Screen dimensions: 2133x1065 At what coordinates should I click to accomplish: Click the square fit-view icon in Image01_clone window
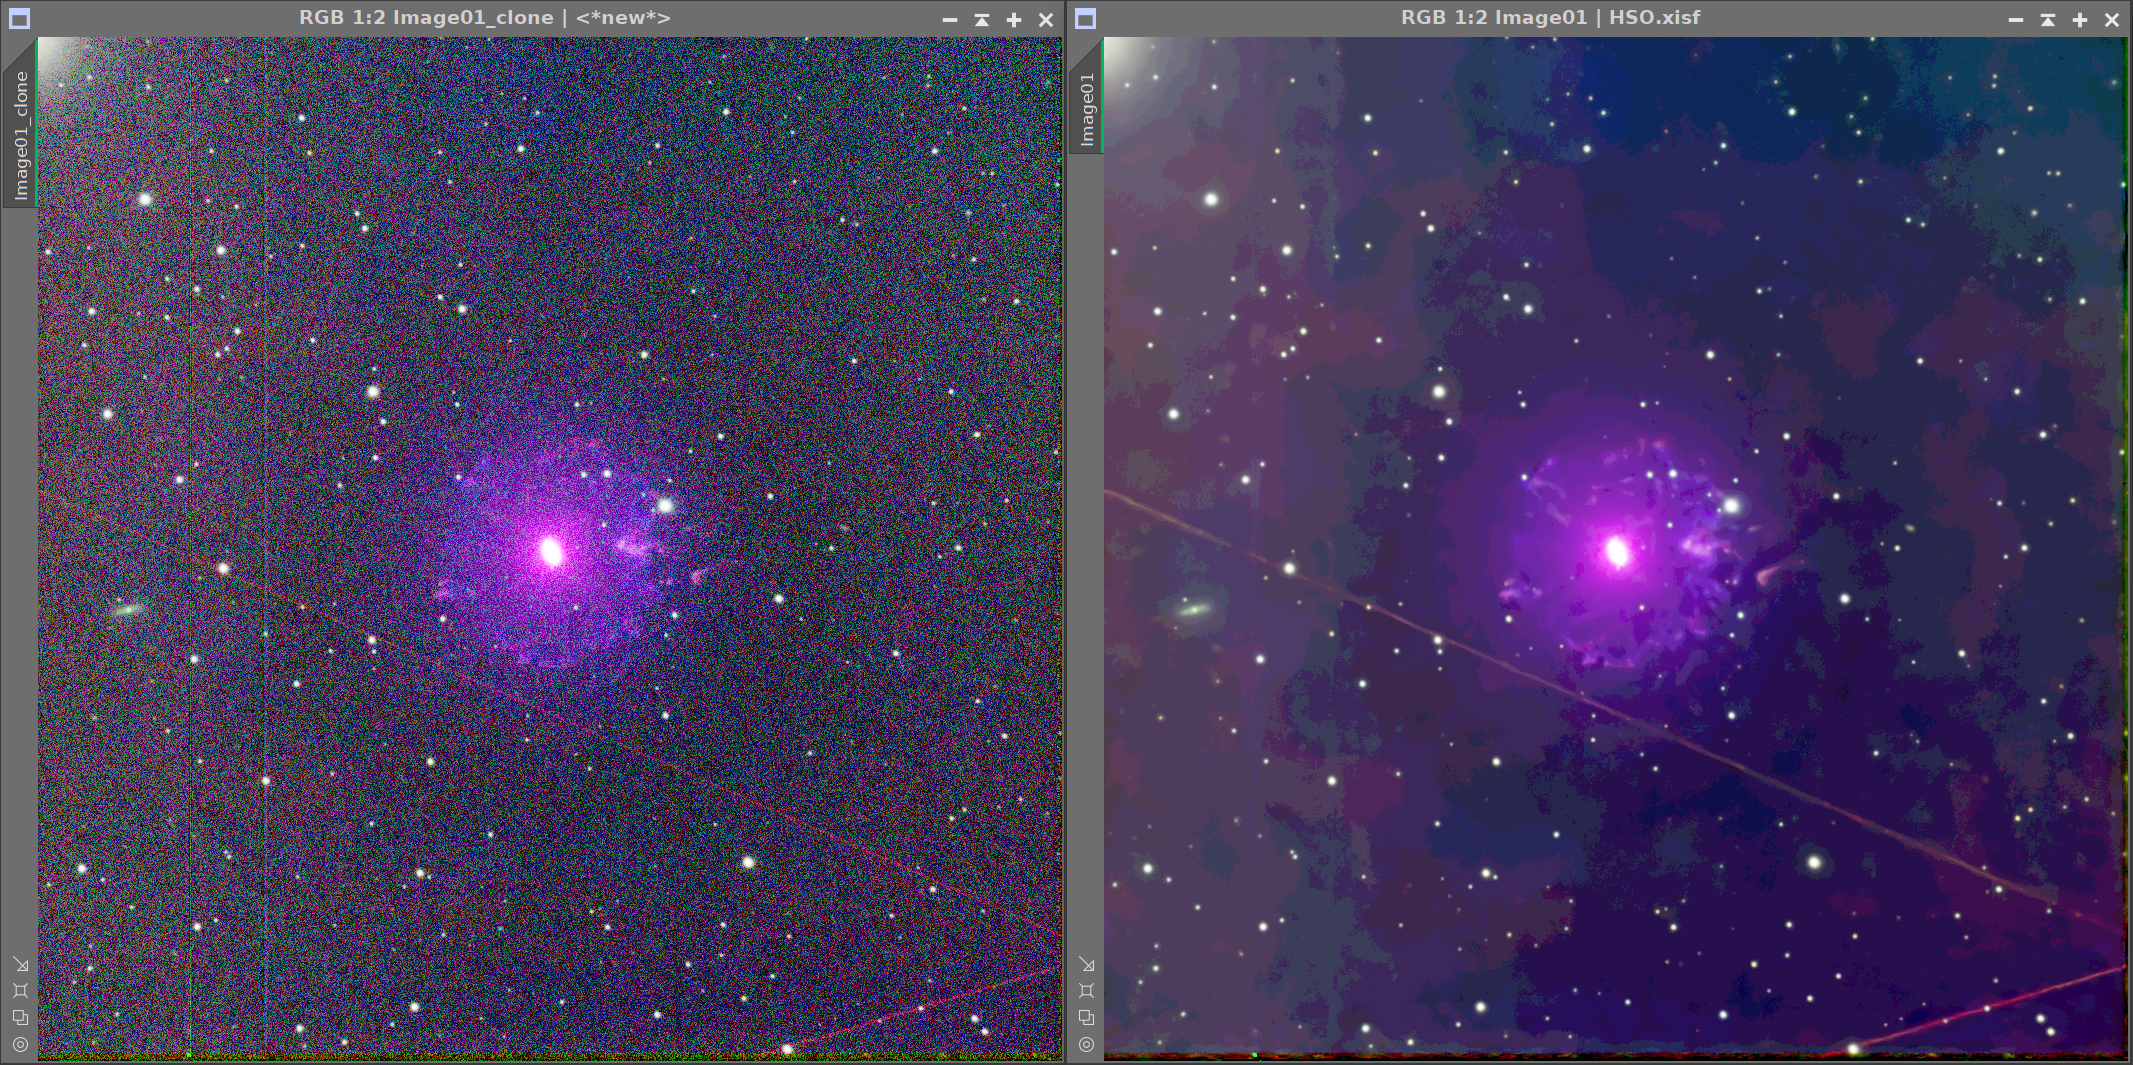pos(20,991)
